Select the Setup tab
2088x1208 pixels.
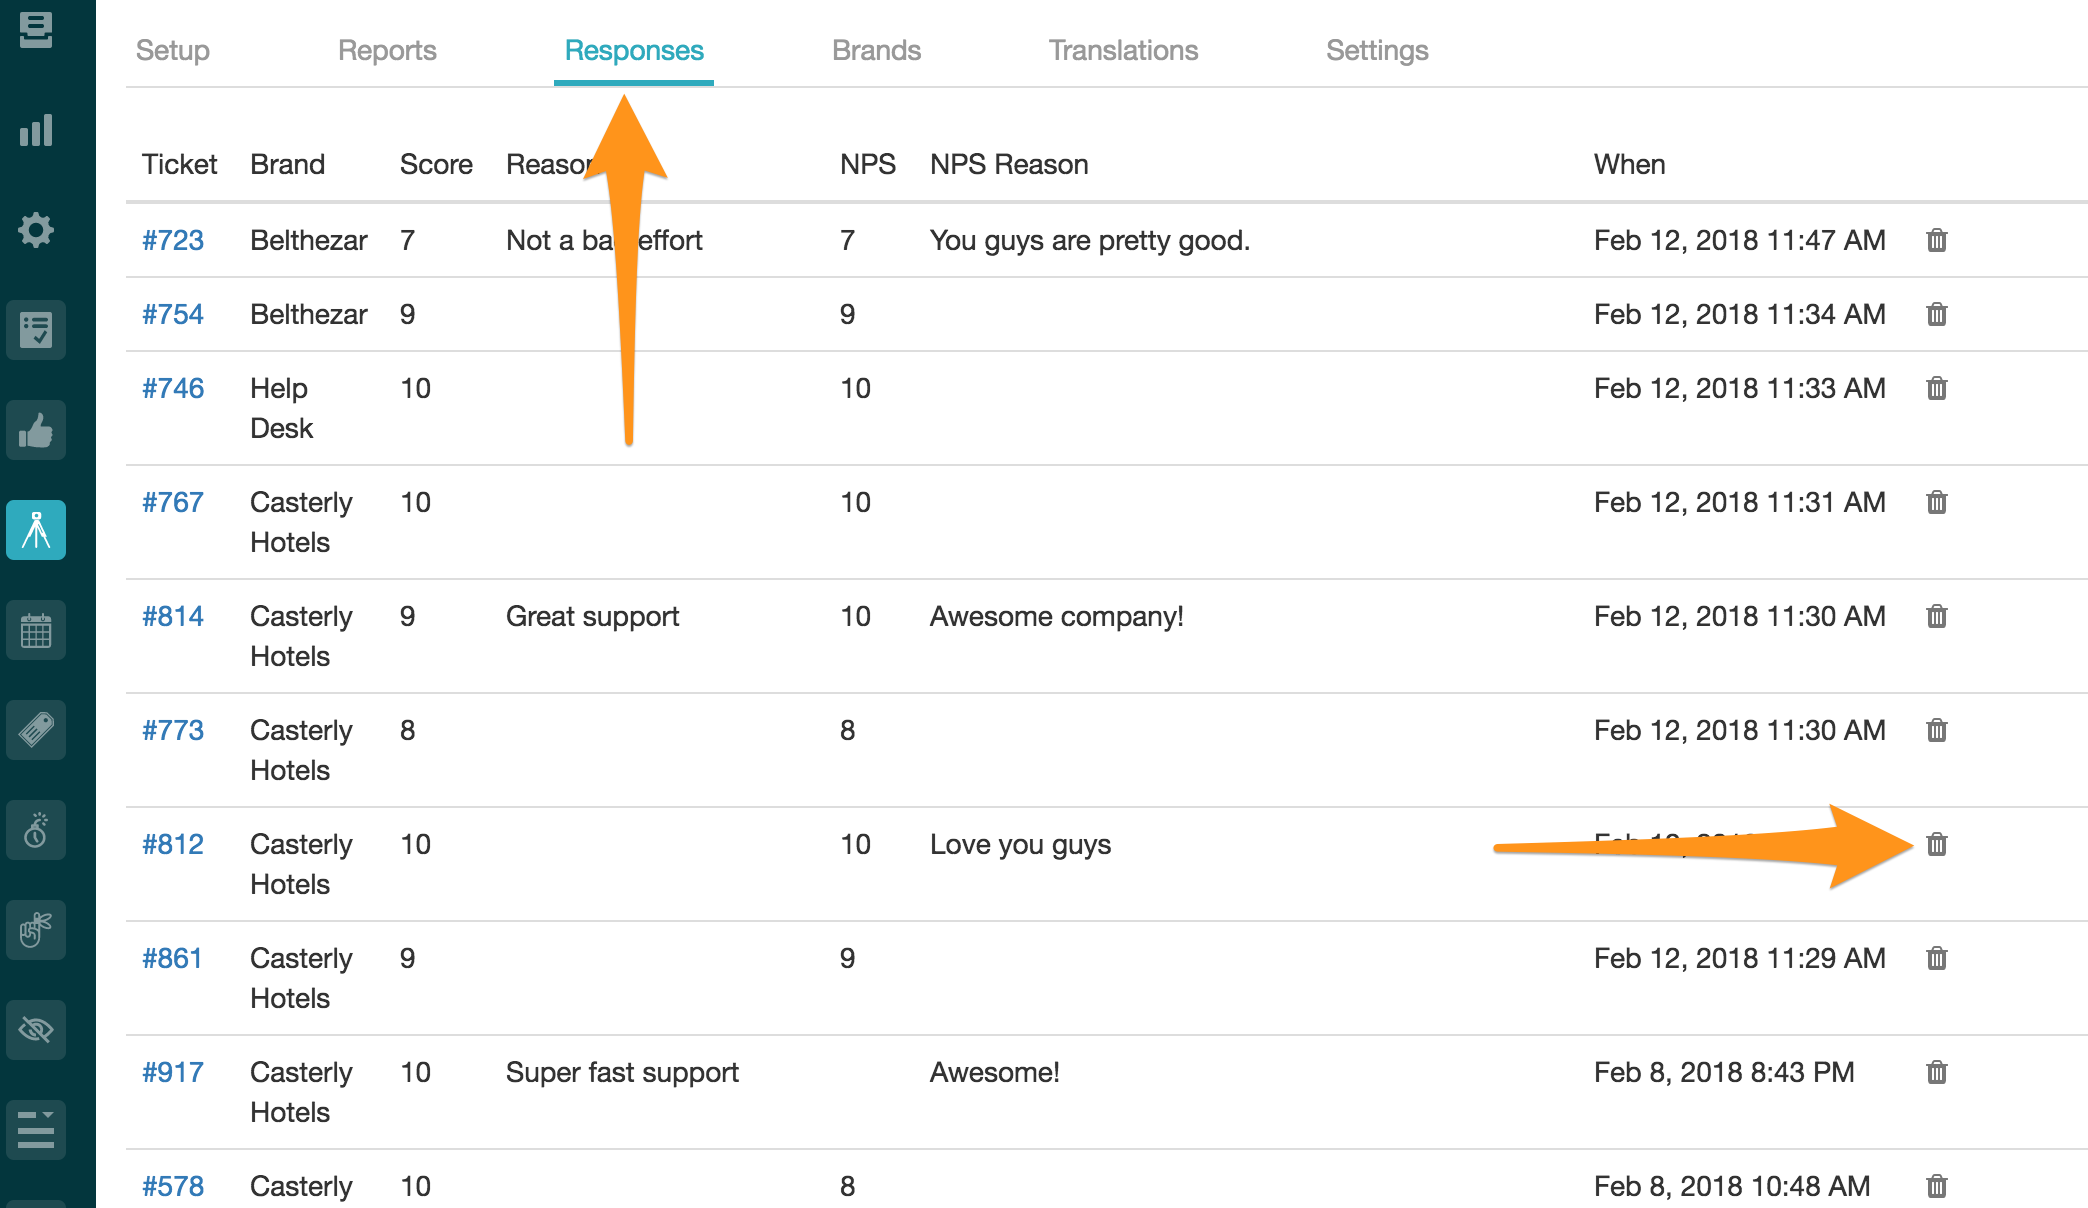172,50
